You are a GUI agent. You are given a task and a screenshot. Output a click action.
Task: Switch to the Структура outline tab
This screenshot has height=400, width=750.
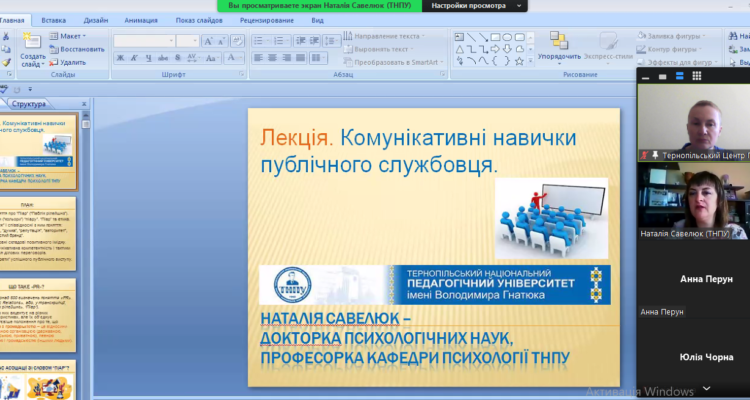point(29,104)
